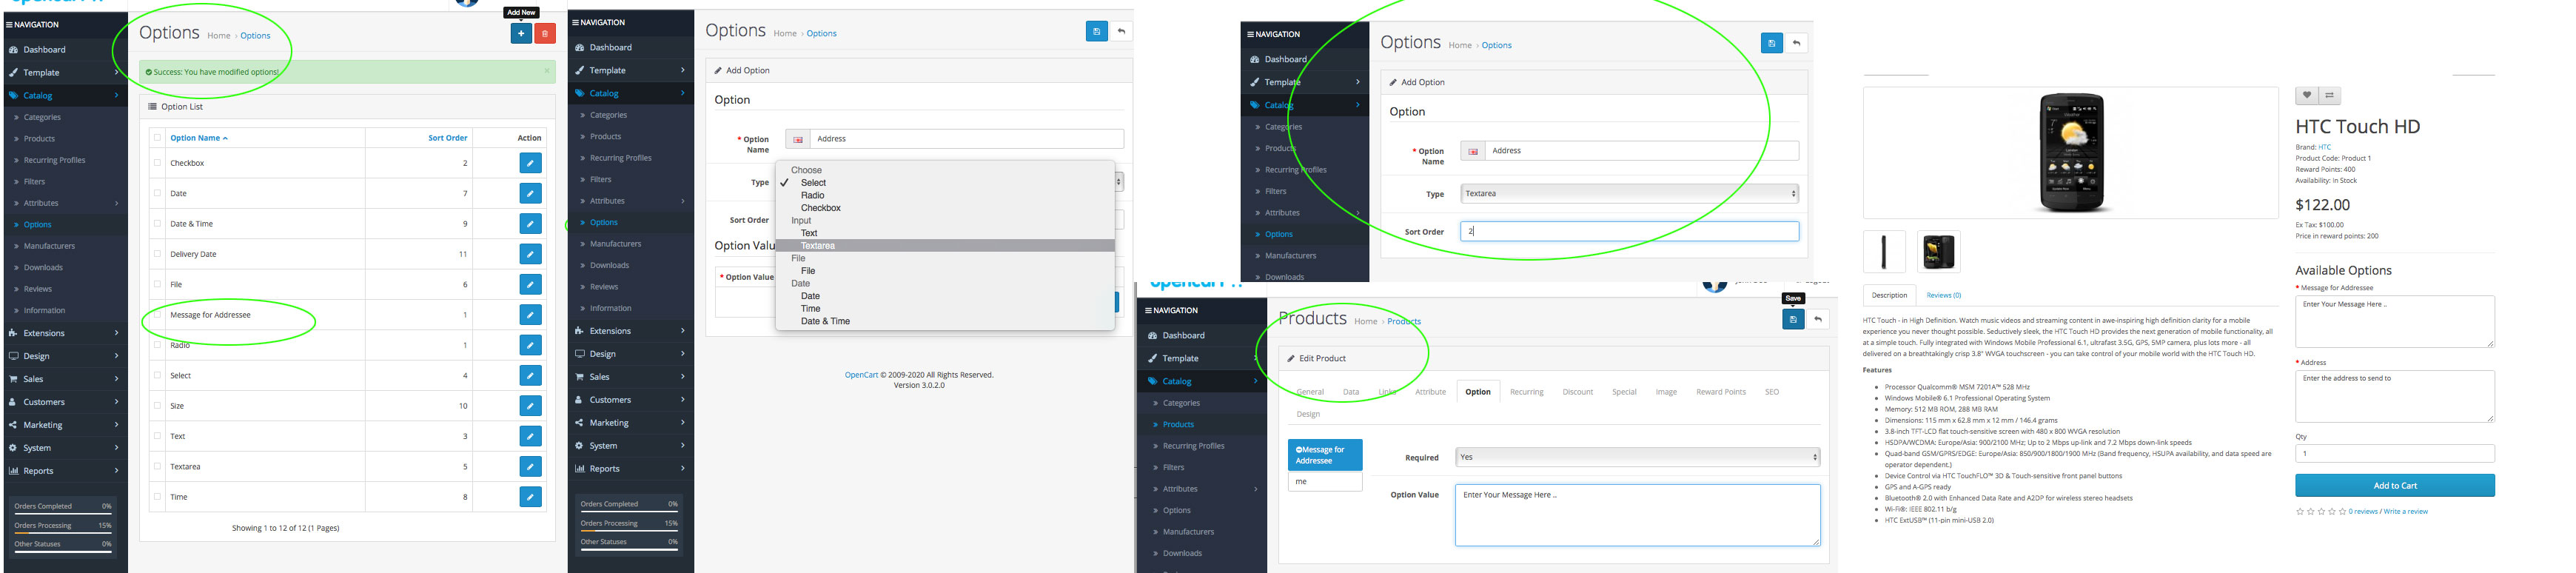This screenshot has height=573, width=2576.
Task: Tick checkbox for the Text row
Action: tap(157, 436)
